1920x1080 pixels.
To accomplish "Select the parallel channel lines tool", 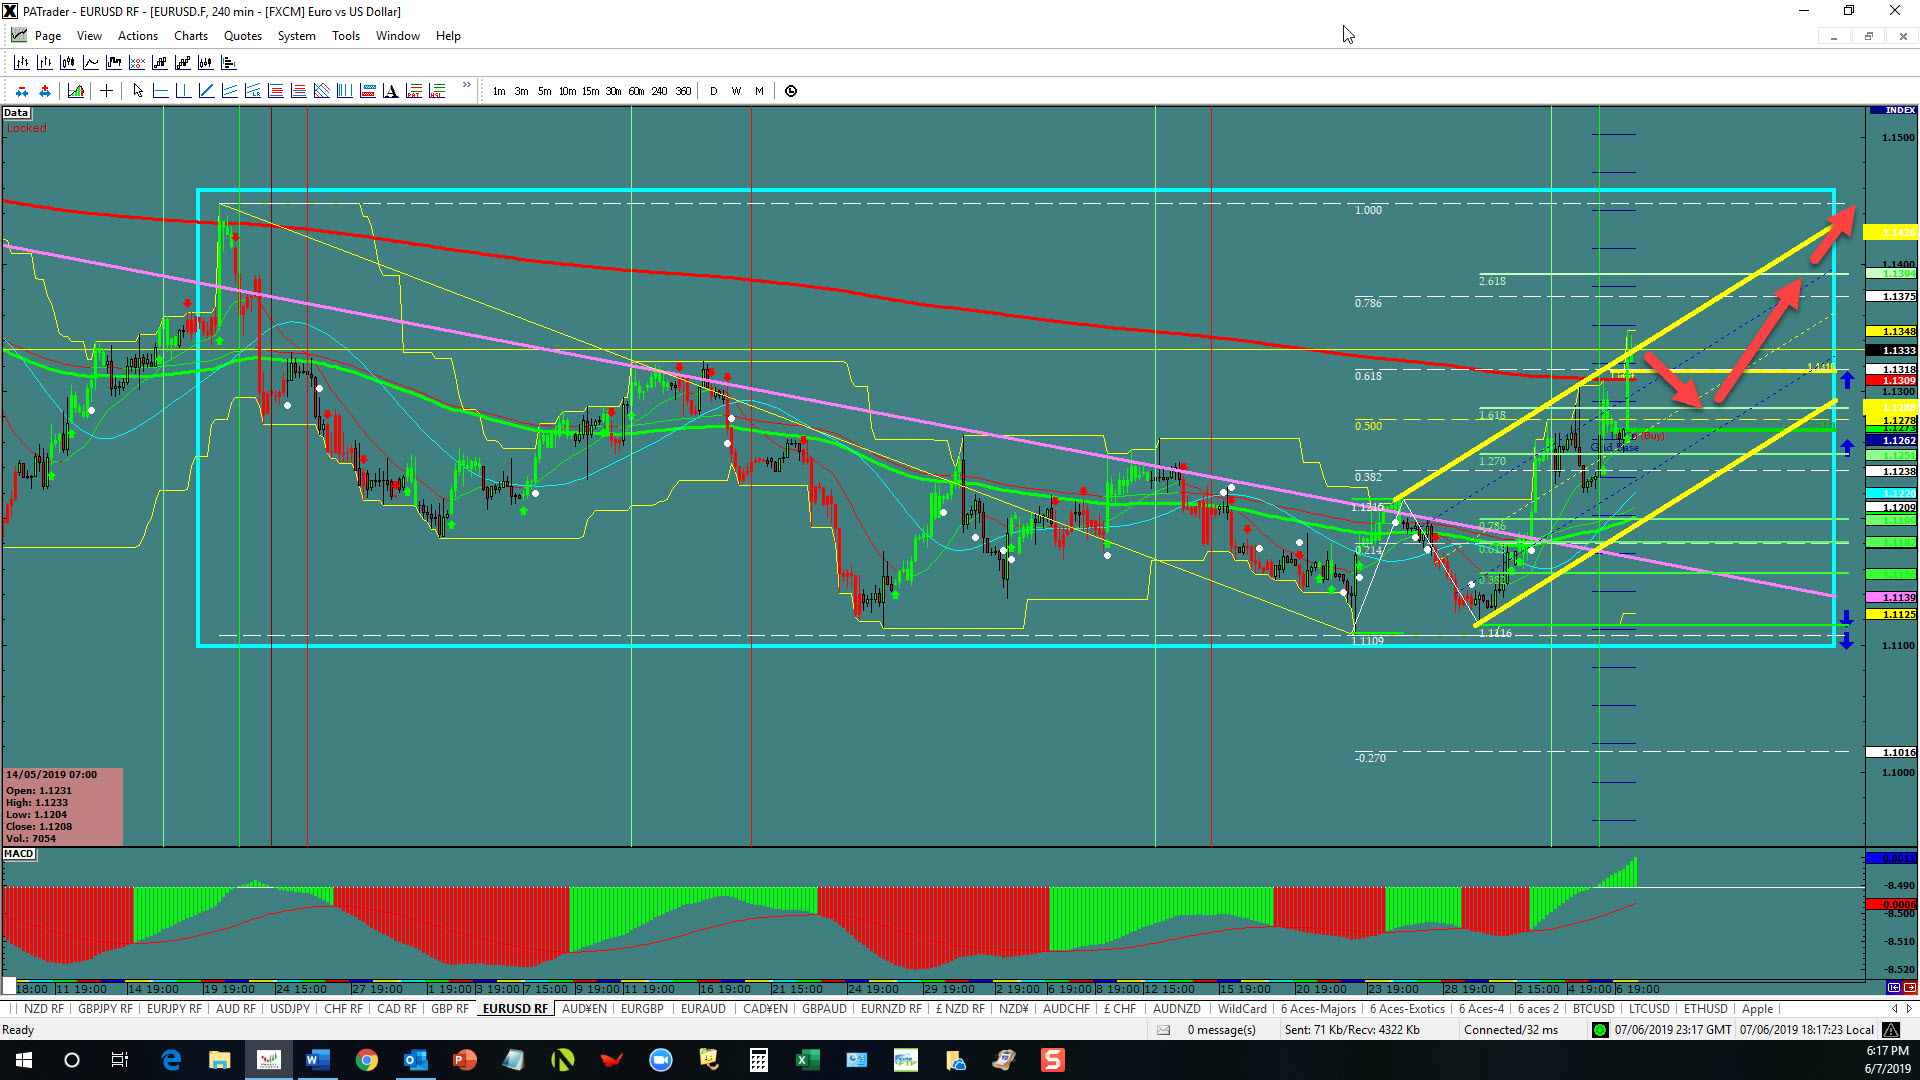I will [x=229, y=91].
